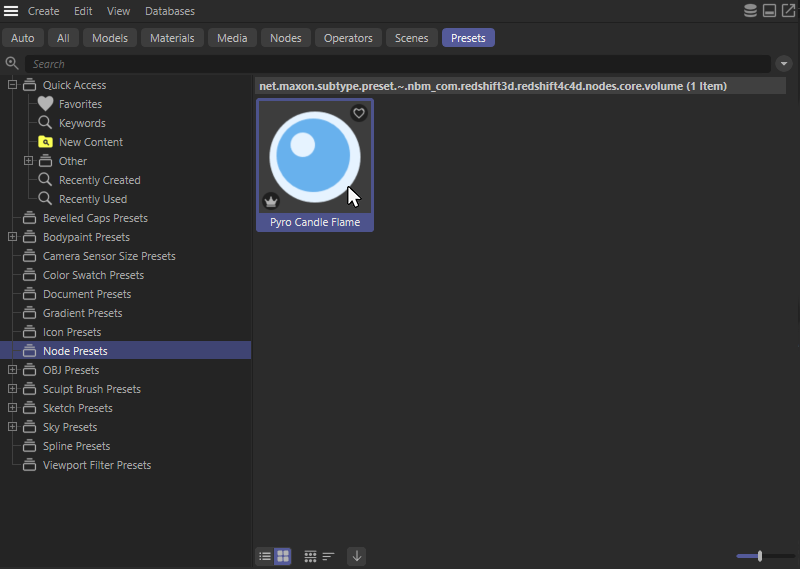Collapse the Quick Access tree node
This screenshot has width=800, height=569.
click(12, 85)
